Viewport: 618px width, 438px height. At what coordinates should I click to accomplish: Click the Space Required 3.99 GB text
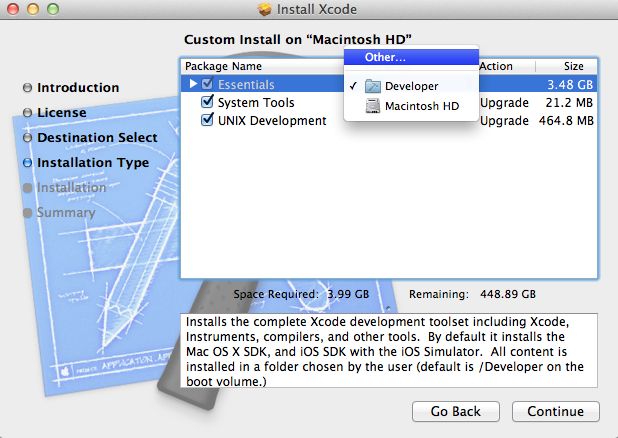tap(301, 294)
